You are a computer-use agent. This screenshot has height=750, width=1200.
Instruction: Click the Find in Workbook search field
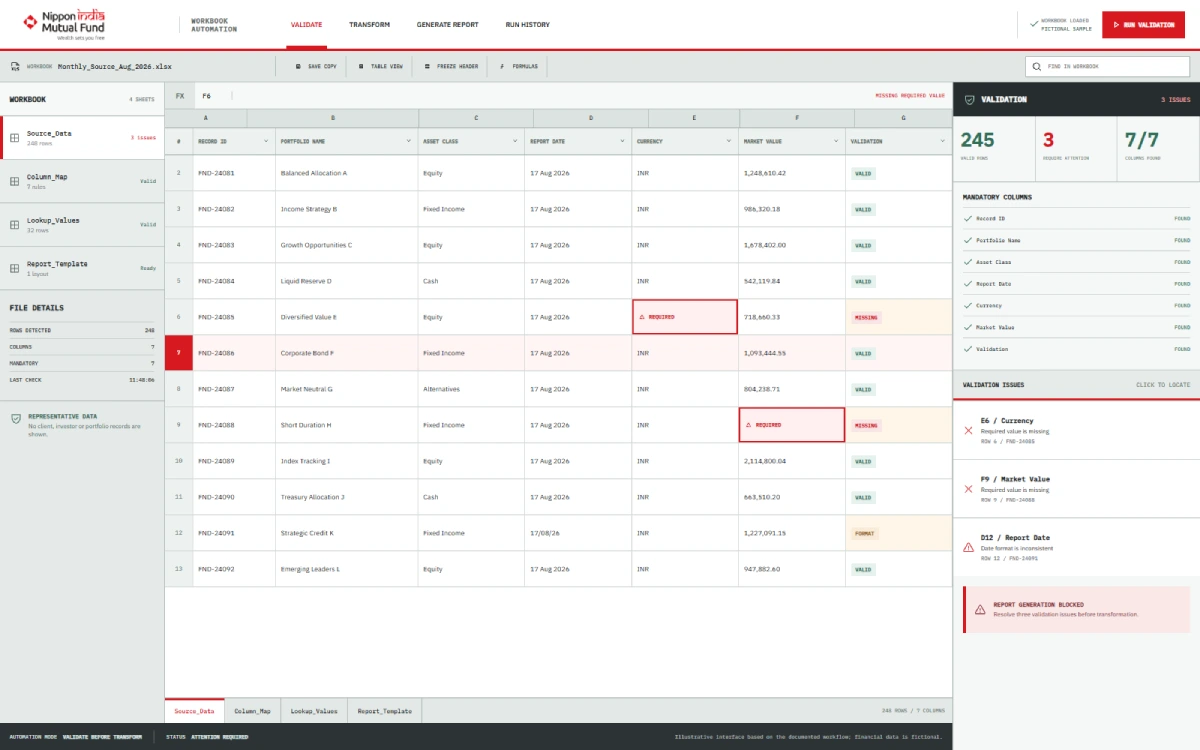click(x=1107, y=66)
